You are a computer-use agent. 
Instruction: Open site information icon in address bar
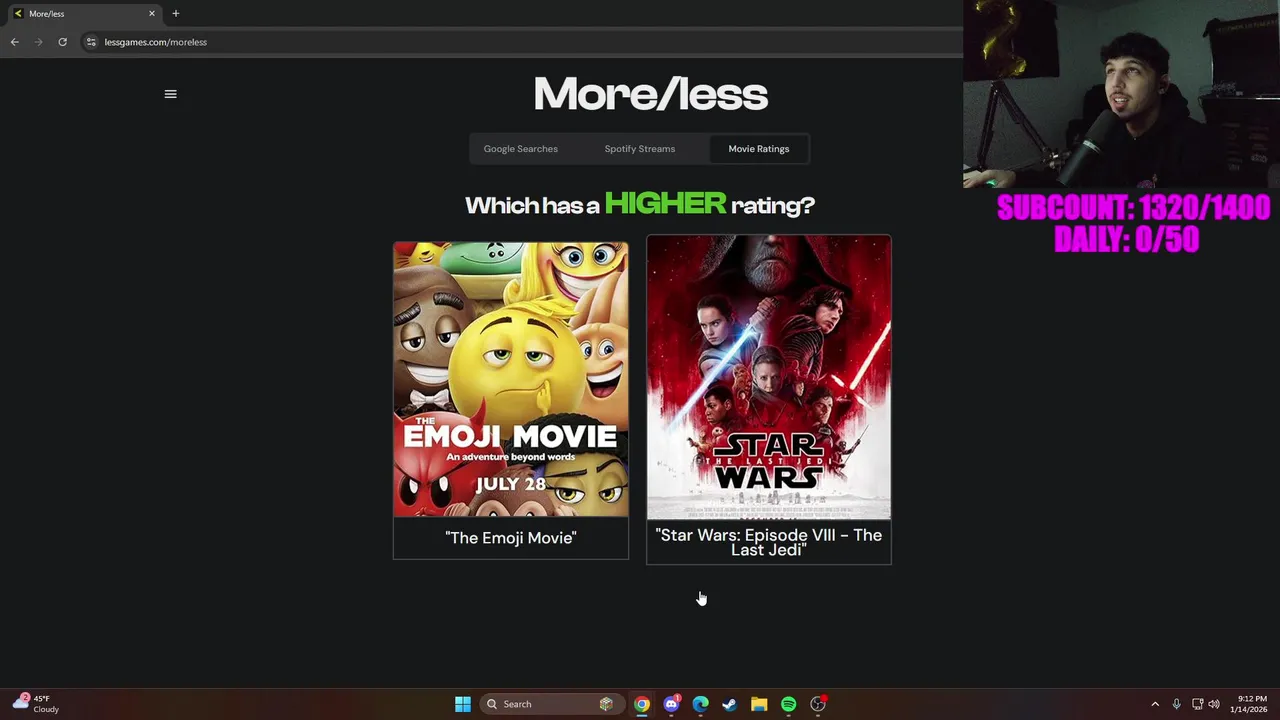coord(91,42)
